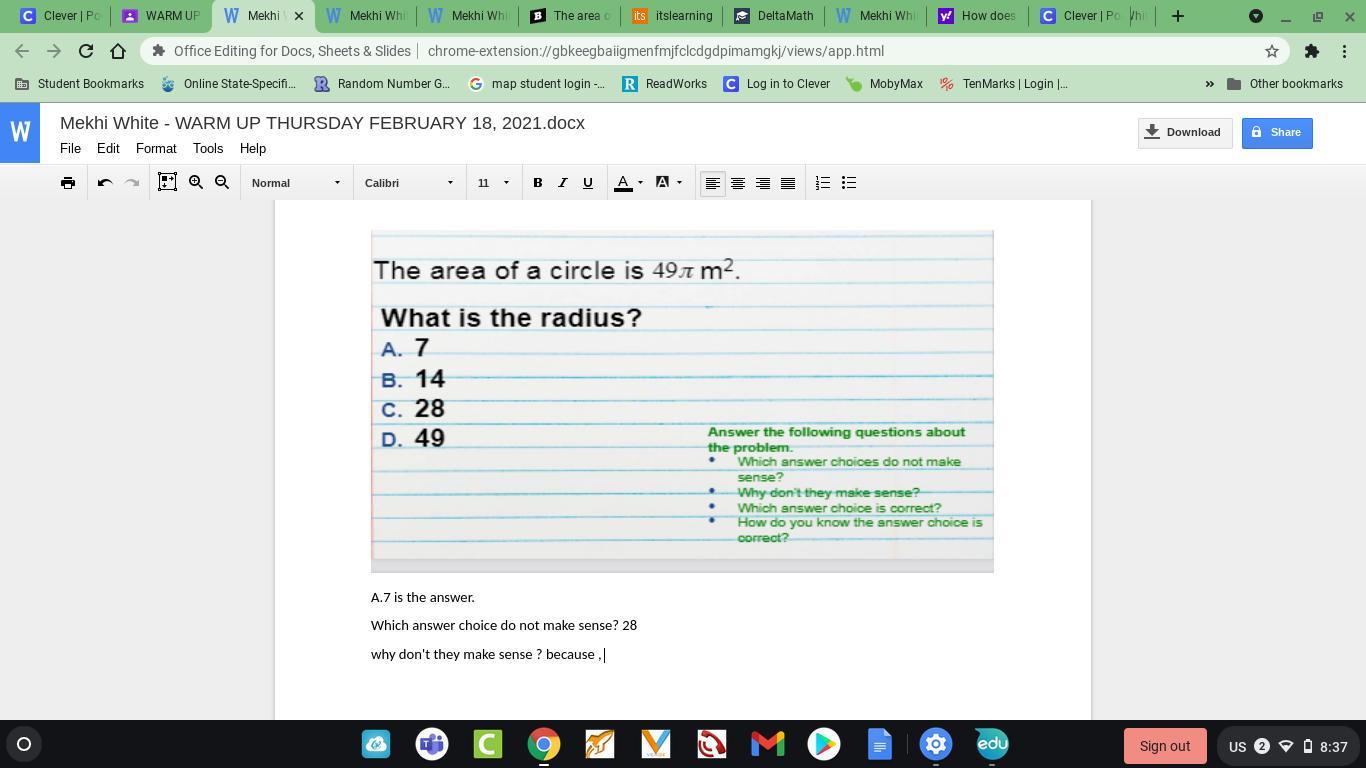Screen dimensions: 1366x768
Task: Undo the last edit
Action: point(105,183)
